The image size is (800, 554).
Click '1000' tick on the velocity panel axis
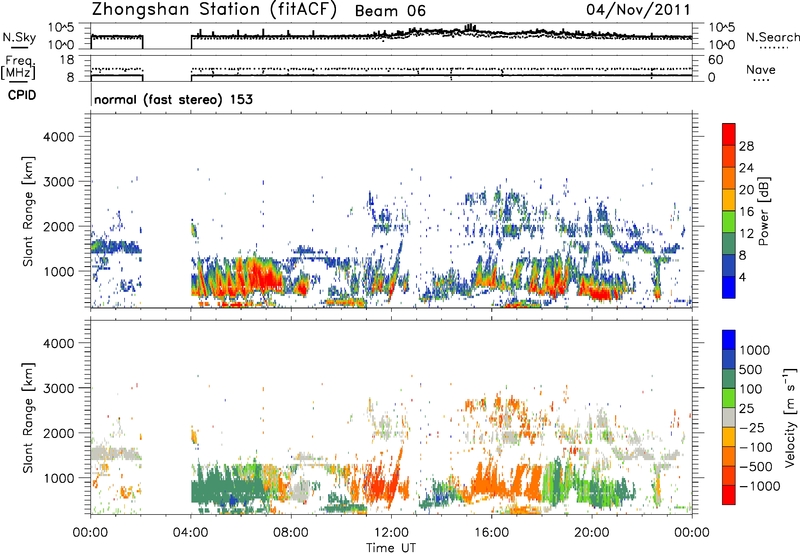click(58, 478)
